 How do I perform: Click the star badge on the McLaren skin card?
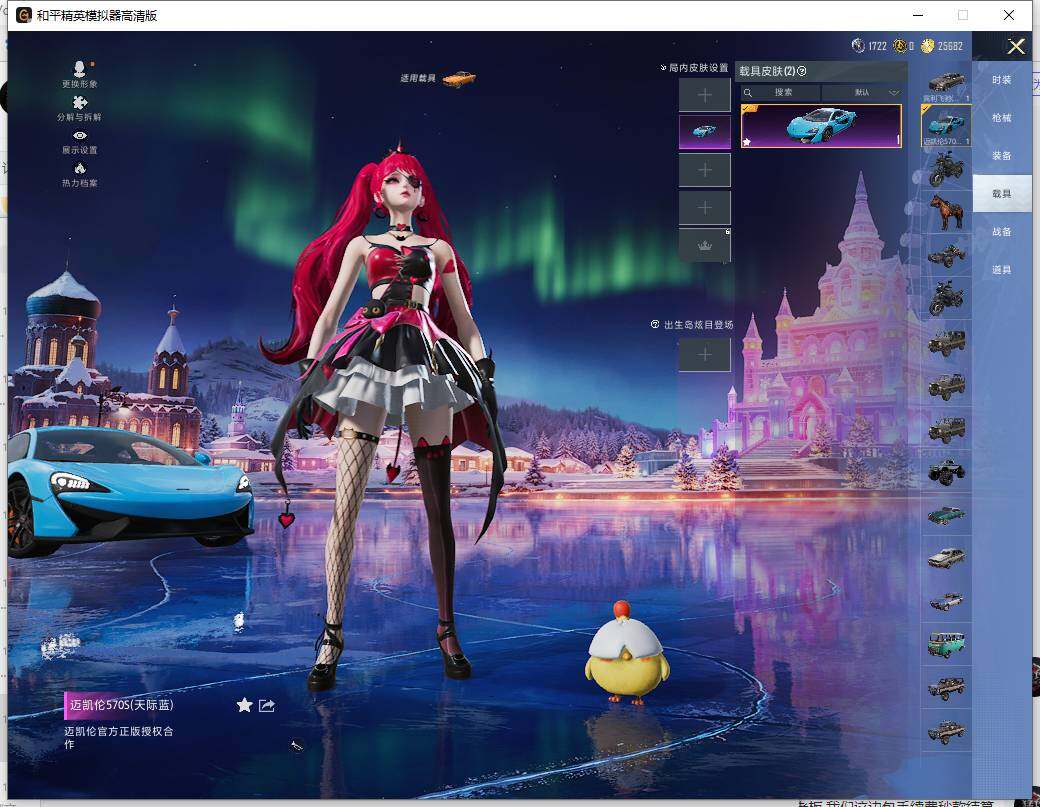(x=747, y=141)
